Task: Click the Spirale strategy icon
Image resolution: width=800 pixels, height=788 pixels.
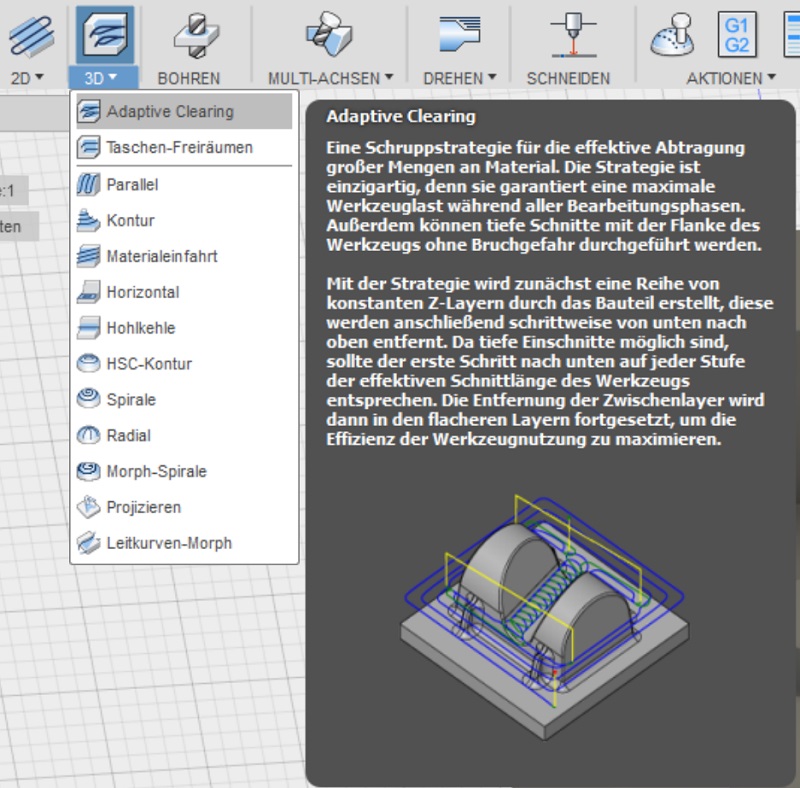Action: tap(88, 399)
